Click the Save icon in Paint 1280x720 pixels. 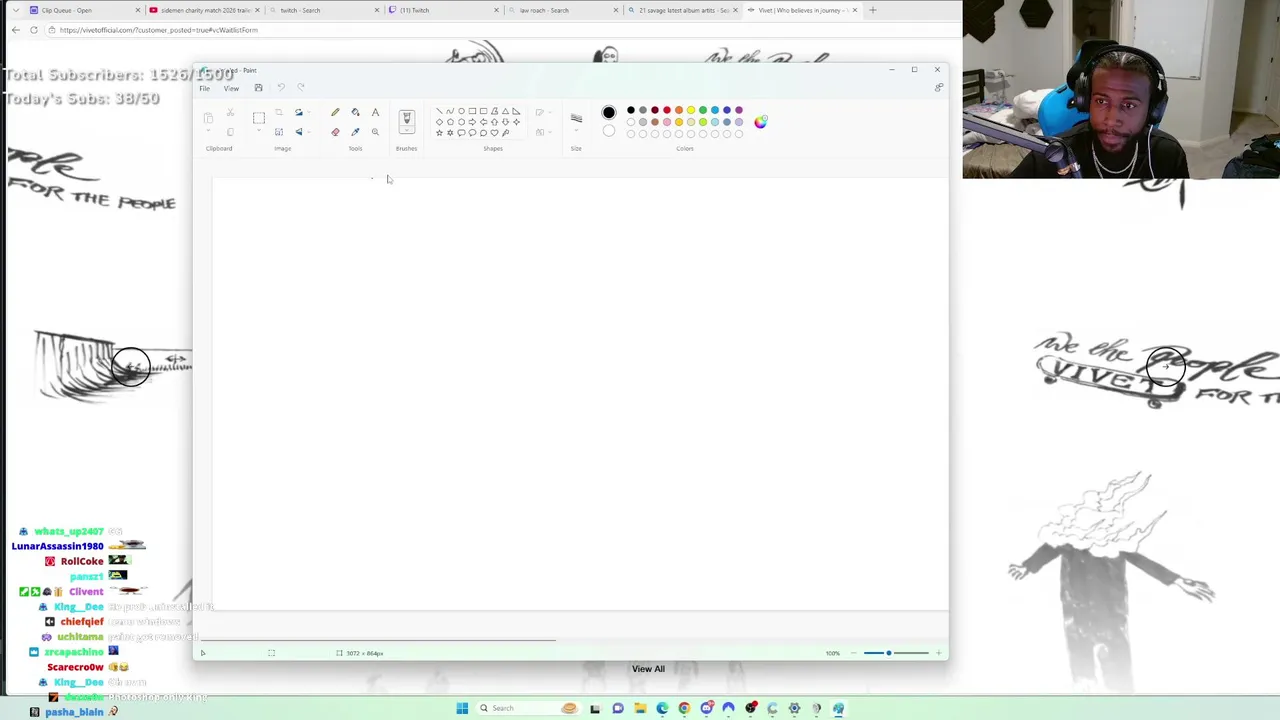[x=258, y=88]
